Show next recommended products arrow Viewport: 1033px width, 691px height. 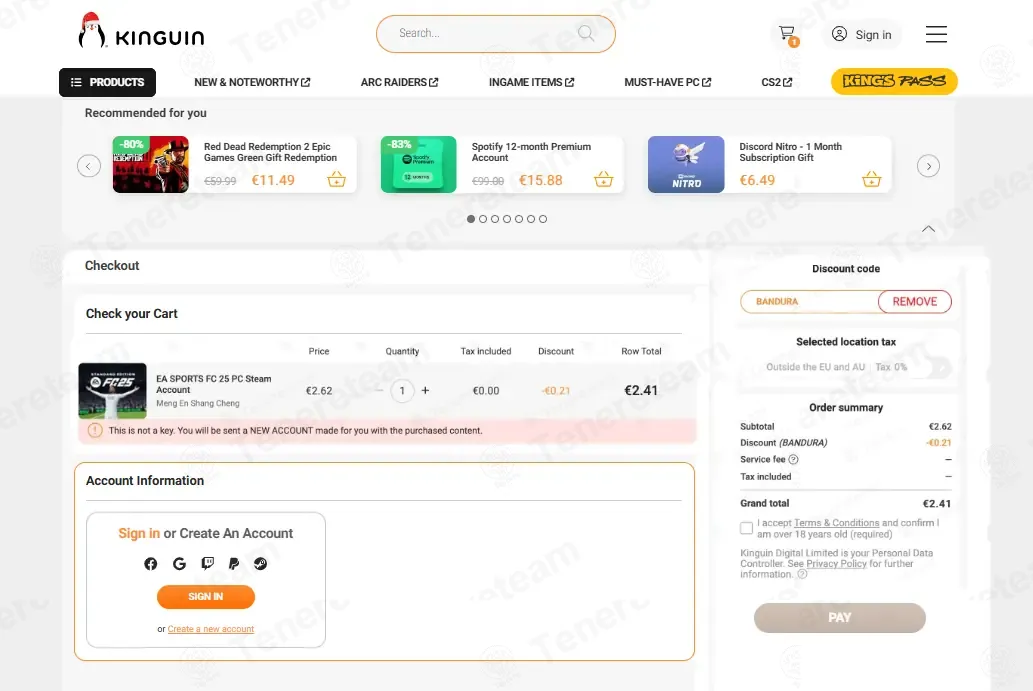pyautogui.click(x=928, y=166)
